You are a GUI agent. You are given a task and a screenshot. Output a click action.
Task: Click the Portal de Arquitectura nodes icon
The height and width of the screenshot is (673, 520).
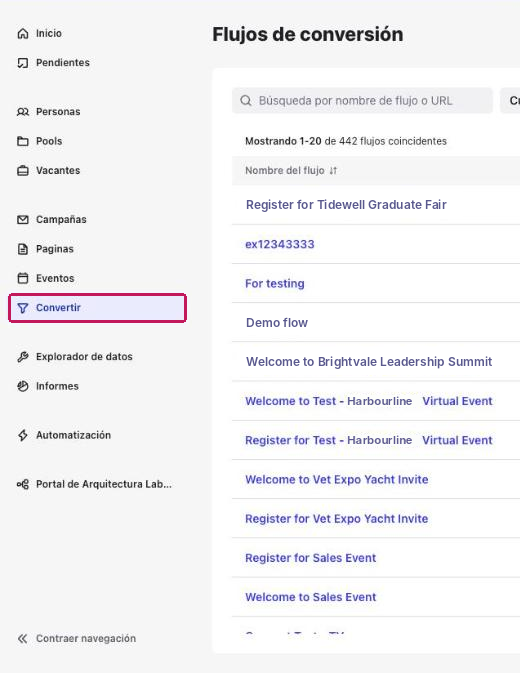coord(23,485)
